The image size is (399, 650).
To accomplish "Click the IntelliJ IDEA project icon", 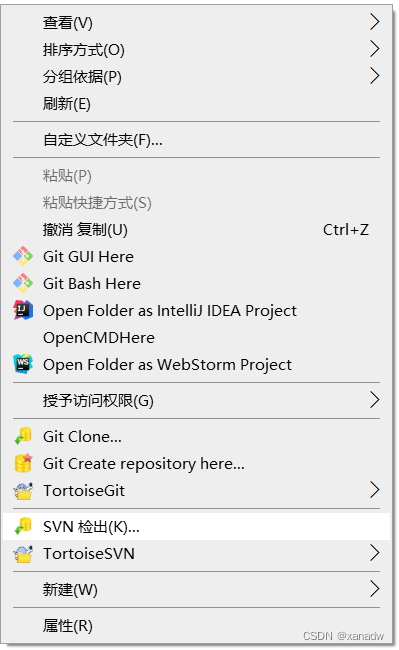I will [23, 310].
